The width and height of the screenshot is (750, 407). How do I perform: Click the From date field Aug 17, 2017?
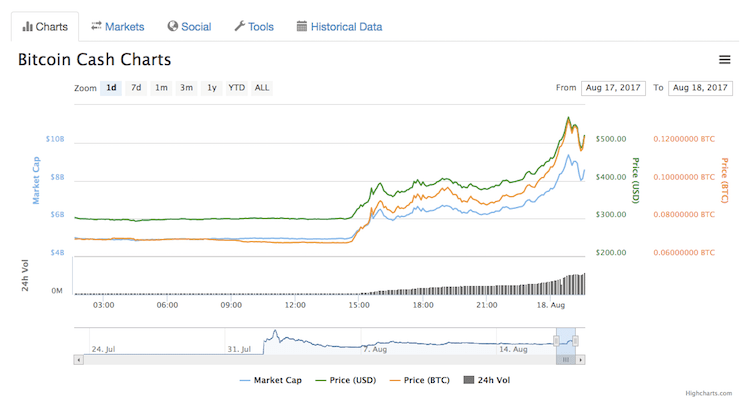tap(613, 88)
